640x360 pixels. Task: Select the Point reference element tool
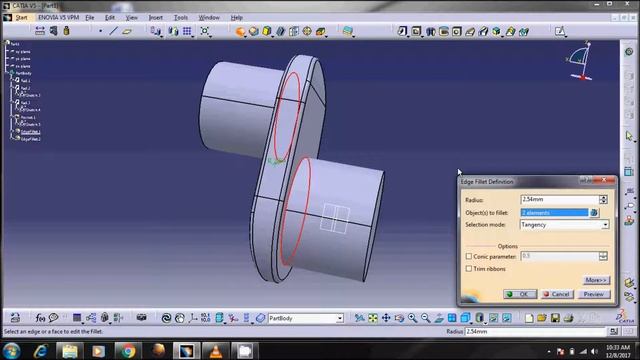[x=100, y=31]
